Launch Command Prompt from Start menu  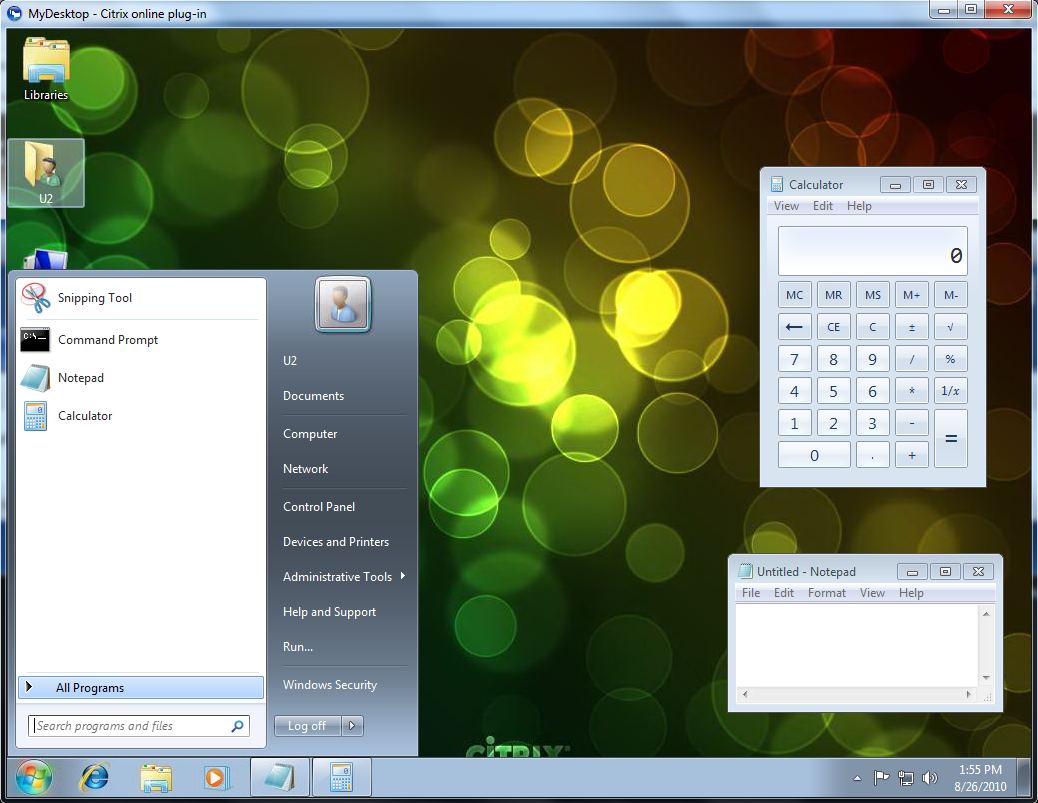pos(107,340)
